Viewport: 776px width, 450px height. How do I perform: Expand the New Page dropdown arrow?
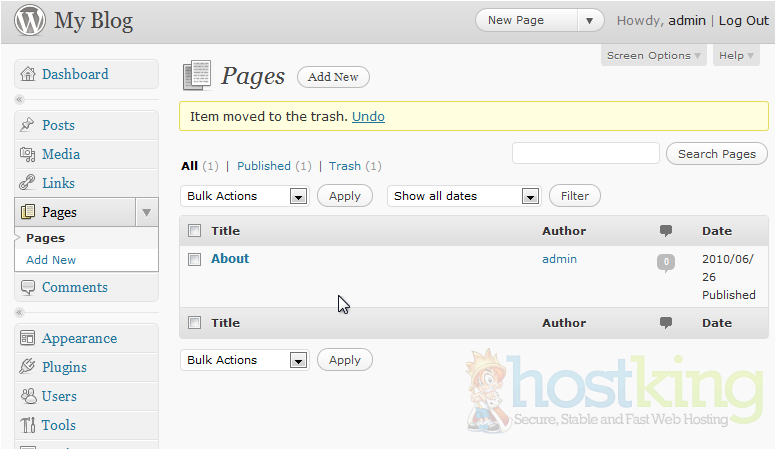[x=591, y=21]
